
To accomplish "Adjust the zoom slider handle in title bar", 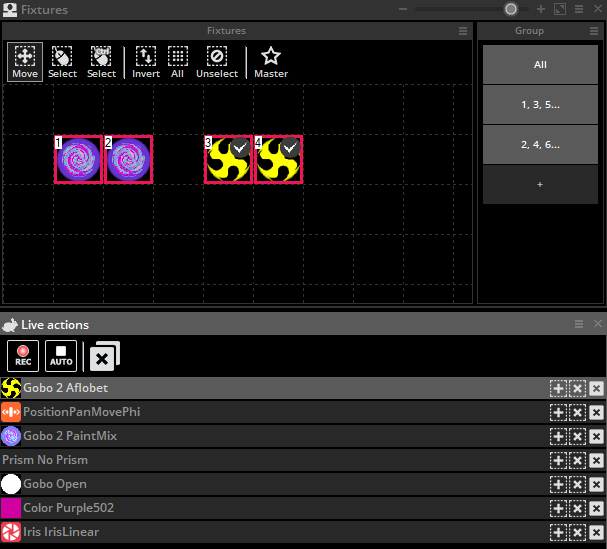I will [x=511, y=9].
